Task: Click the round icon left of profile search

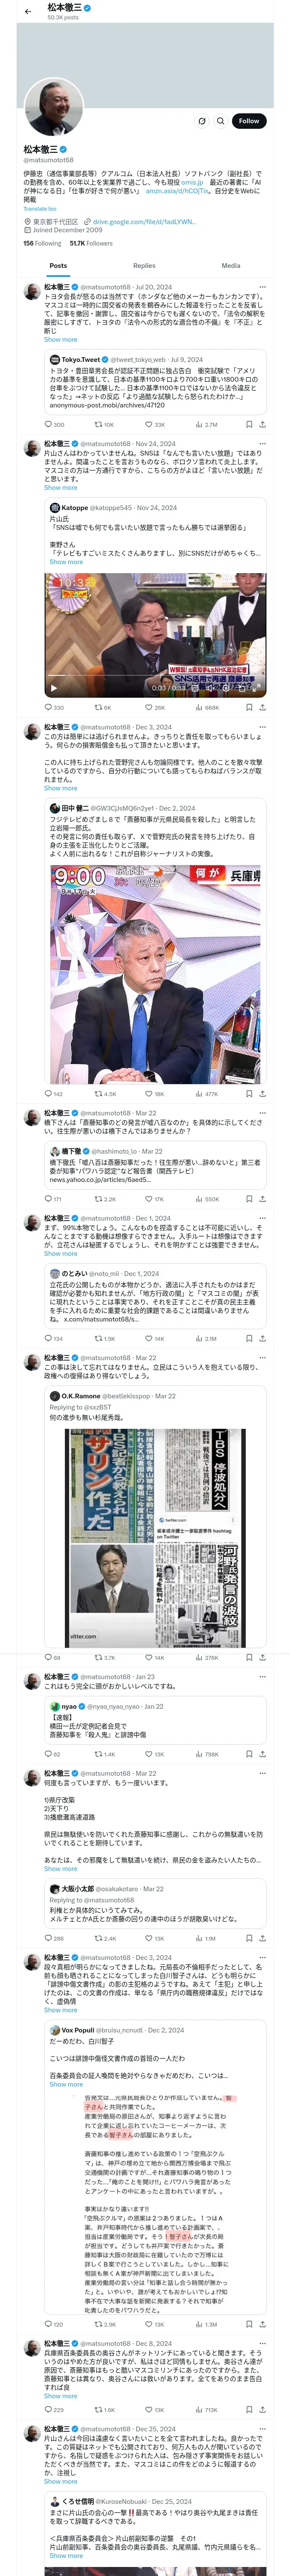Action: [201, 121]
